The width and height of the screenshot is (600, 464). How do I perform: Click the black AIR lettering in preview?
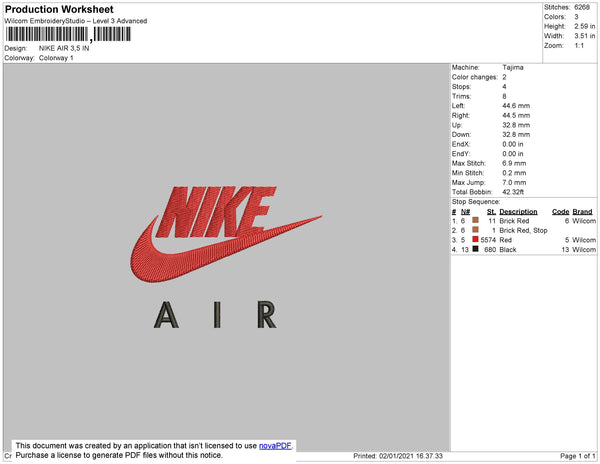coord(215,315)
